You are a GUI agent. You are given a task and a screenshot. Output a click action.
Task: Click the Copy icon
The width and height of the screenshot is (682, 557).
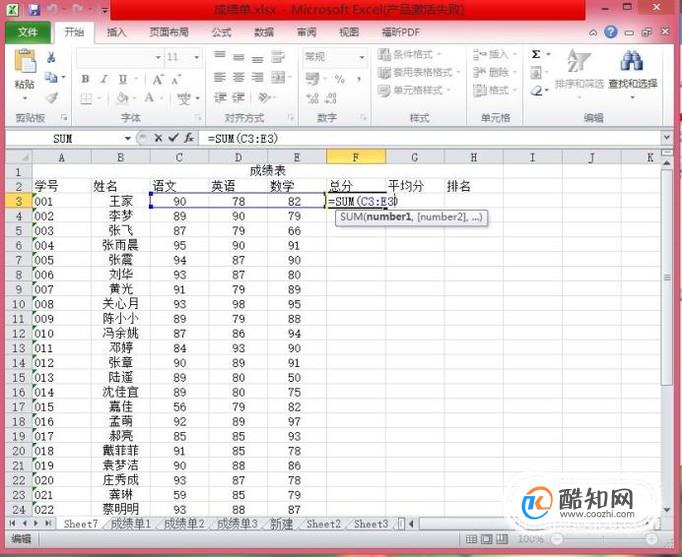(x=51, y=78)
